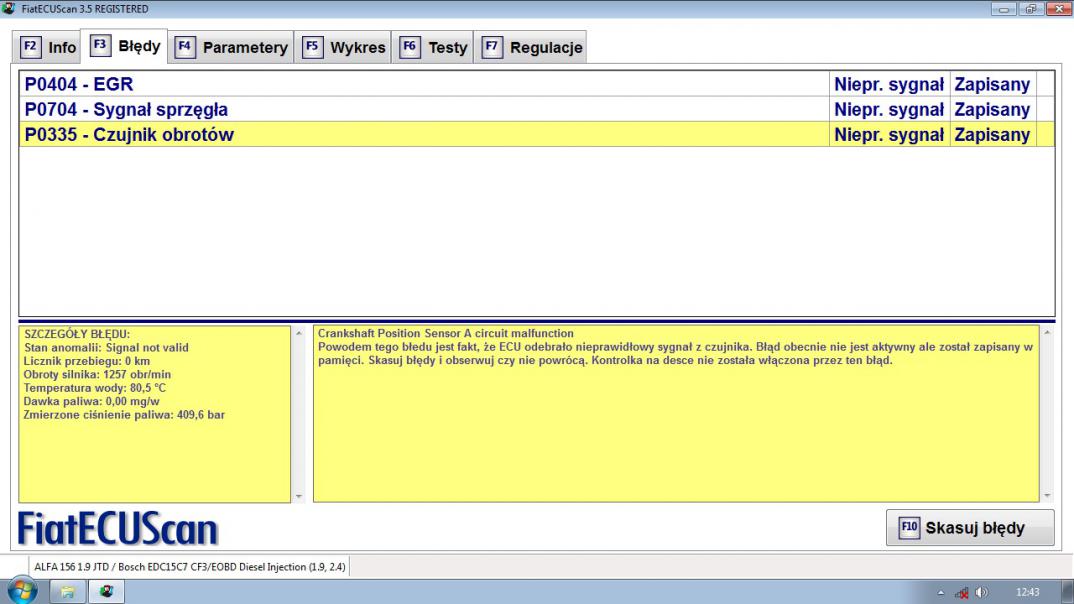Switch to the Błędy tab
This screenshot has height=604, width=1074.
click(x=125, y=46)
